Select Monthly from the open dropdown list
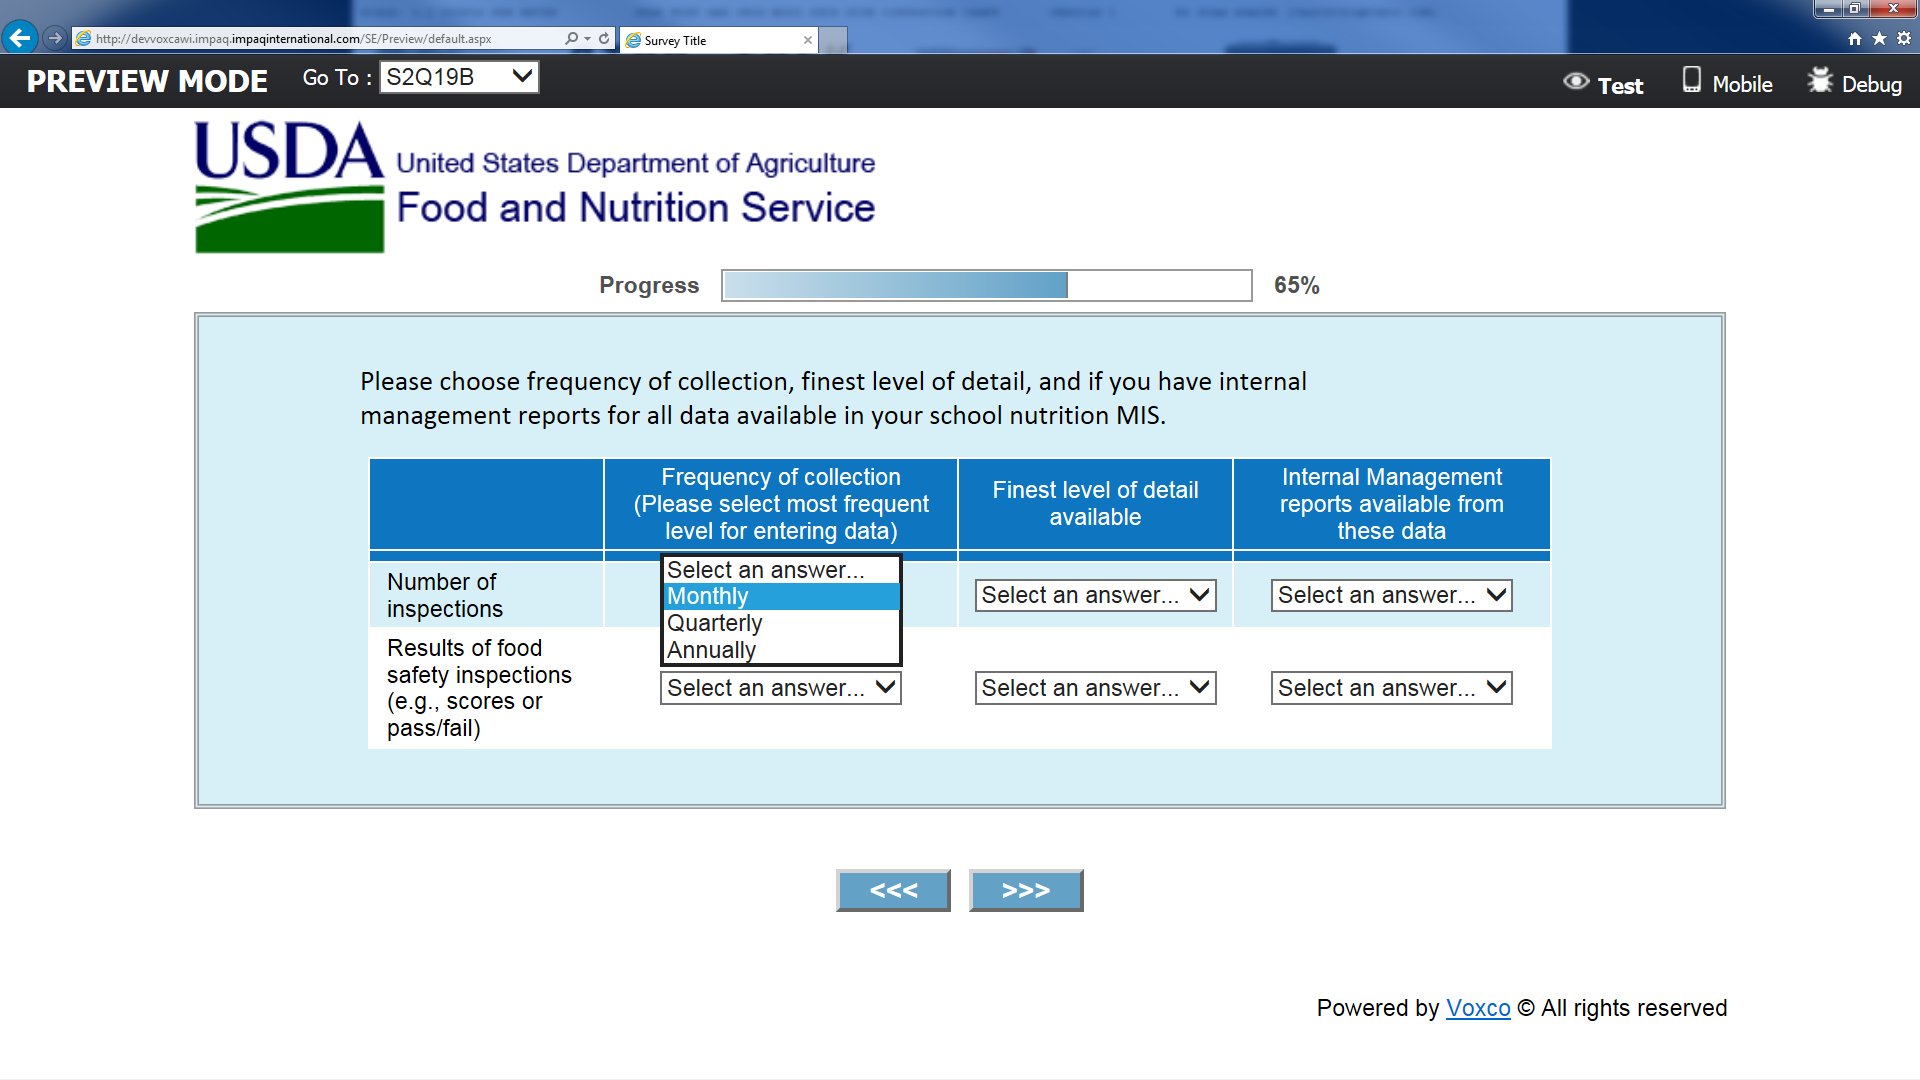Screen dimensions: 1920x1080 pyautogui.click(x=780, y=597)
